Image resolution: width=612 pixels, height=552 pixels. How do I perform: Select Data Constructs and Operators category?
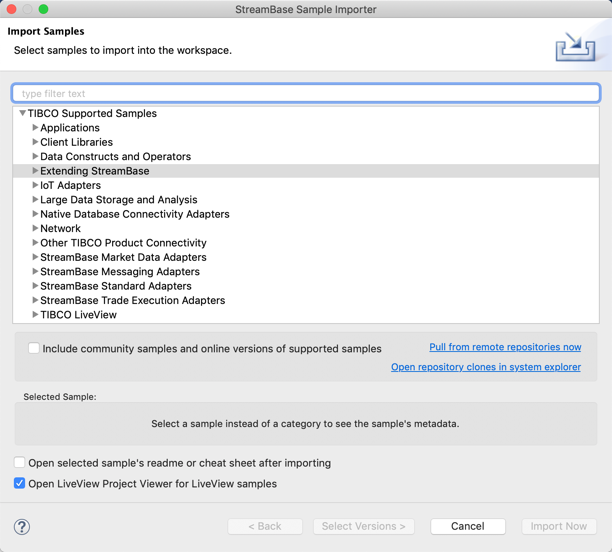[115, 157]
